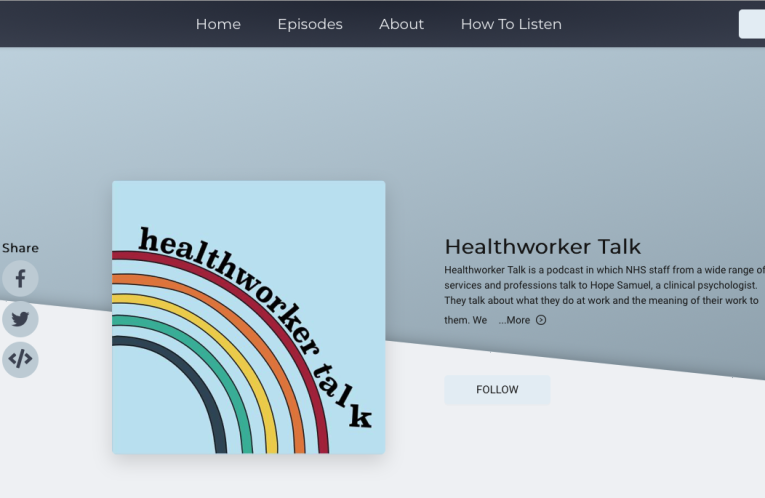This screenshot has height=498, width=765.
Task: Open the embed code share icon
Action: pos(20,359)
